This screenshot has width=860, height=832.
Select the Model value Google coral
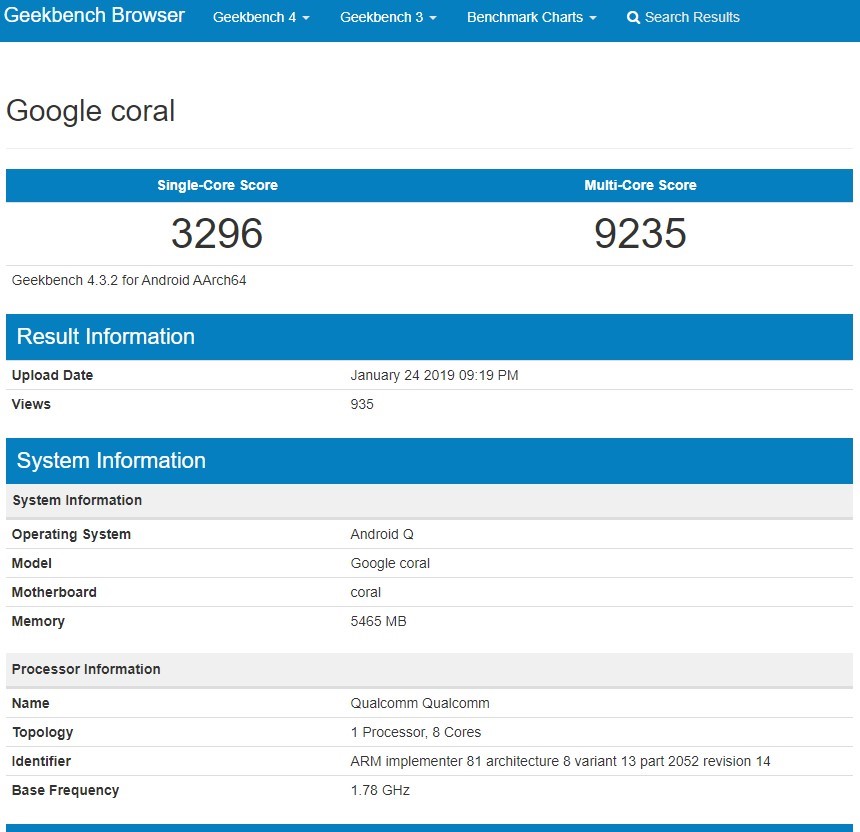click(x=390, y=563)
